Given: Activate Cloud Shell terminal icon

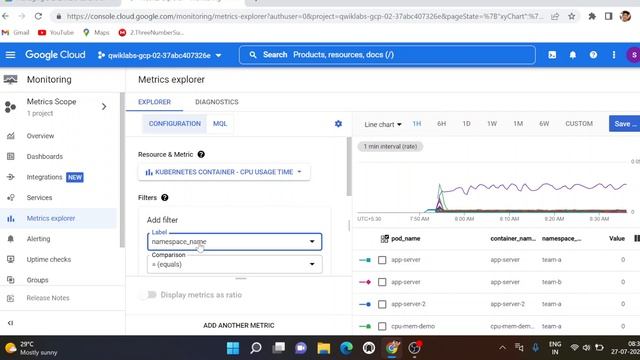Looking at the screenshot, I should pos(552,55).
